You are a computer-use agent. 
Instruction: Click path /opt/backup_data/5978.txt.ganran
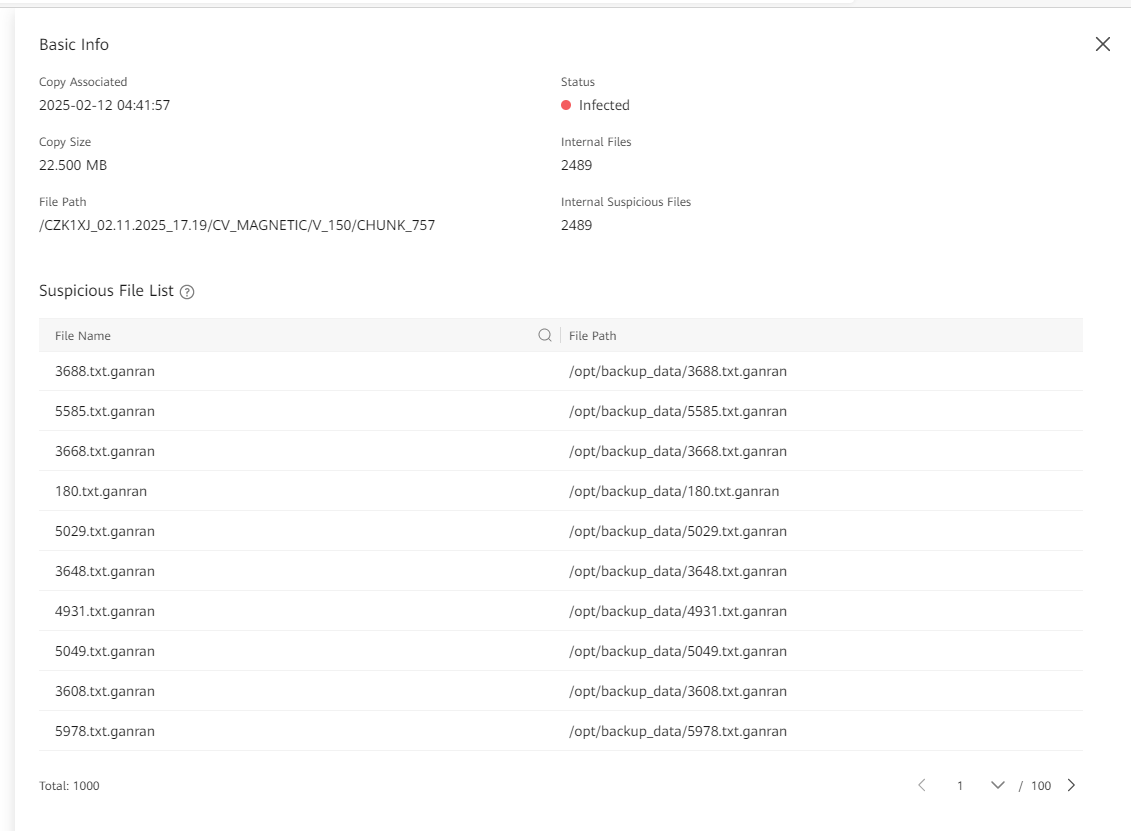[x=677, y=731]
